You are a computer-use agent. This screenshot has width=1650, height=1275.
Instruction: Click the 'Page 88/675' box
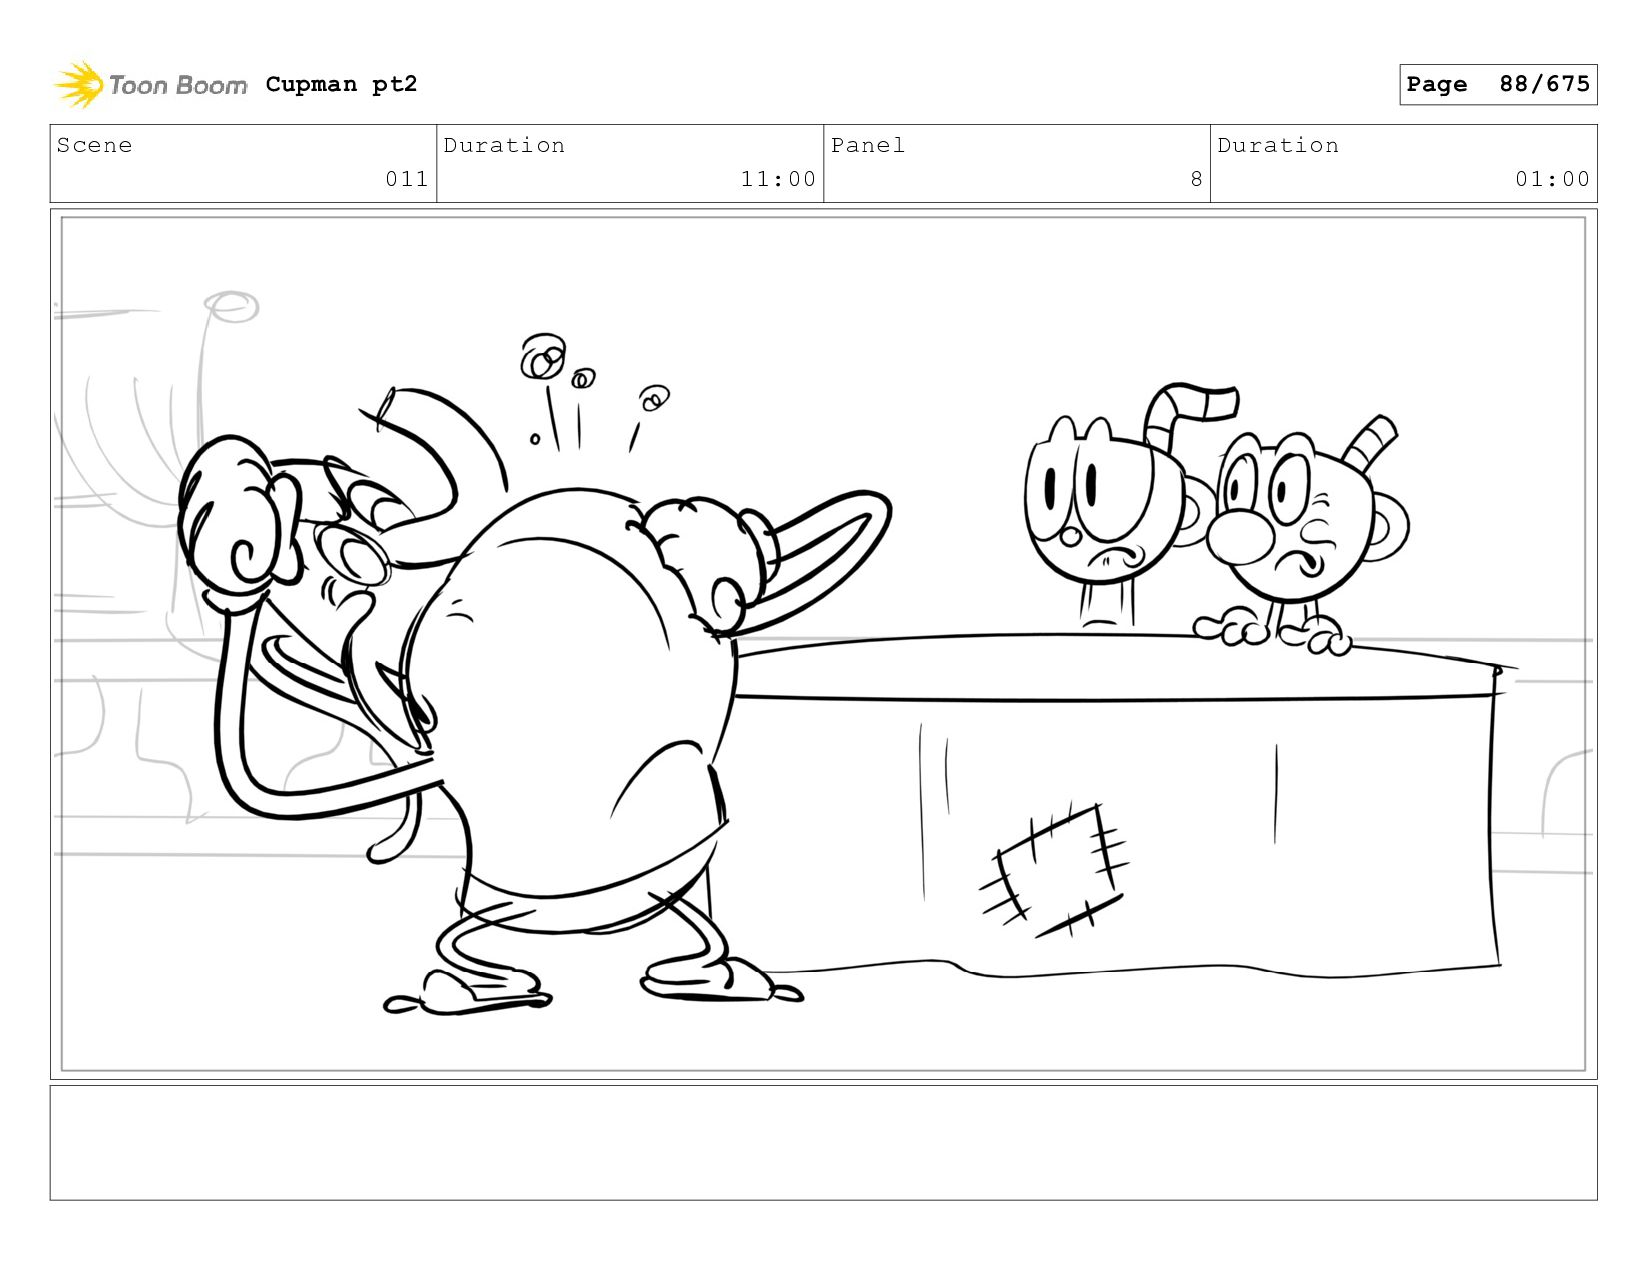(1498, 84)
